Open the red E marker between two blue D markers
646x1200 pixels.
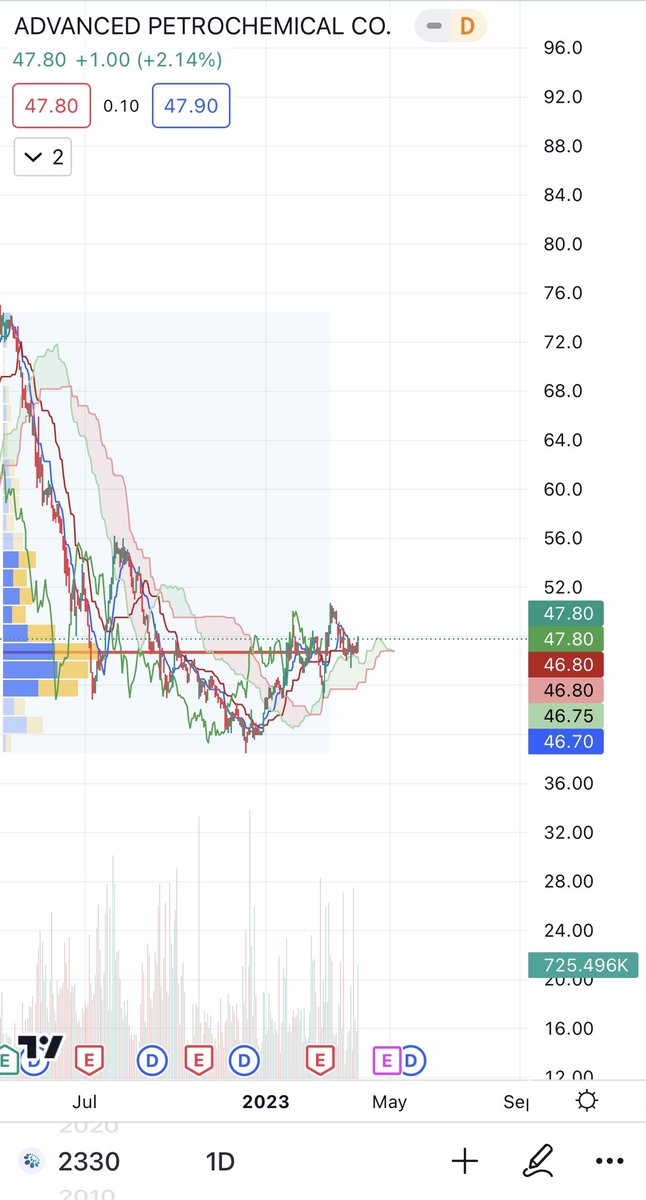tap(198, 1059)
